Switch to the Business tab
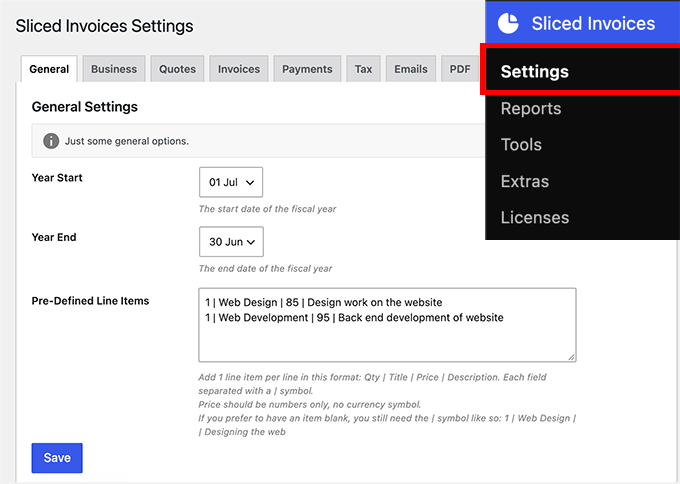Viewport: 680px width, 484px height. click(114, 69)
